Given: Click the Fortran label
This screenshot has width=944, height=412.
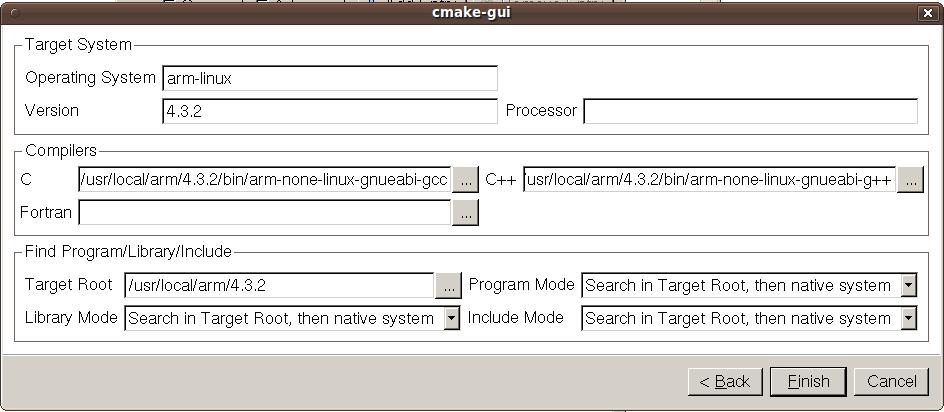Looking at the screenshot, I should click(x=46, y=213).
